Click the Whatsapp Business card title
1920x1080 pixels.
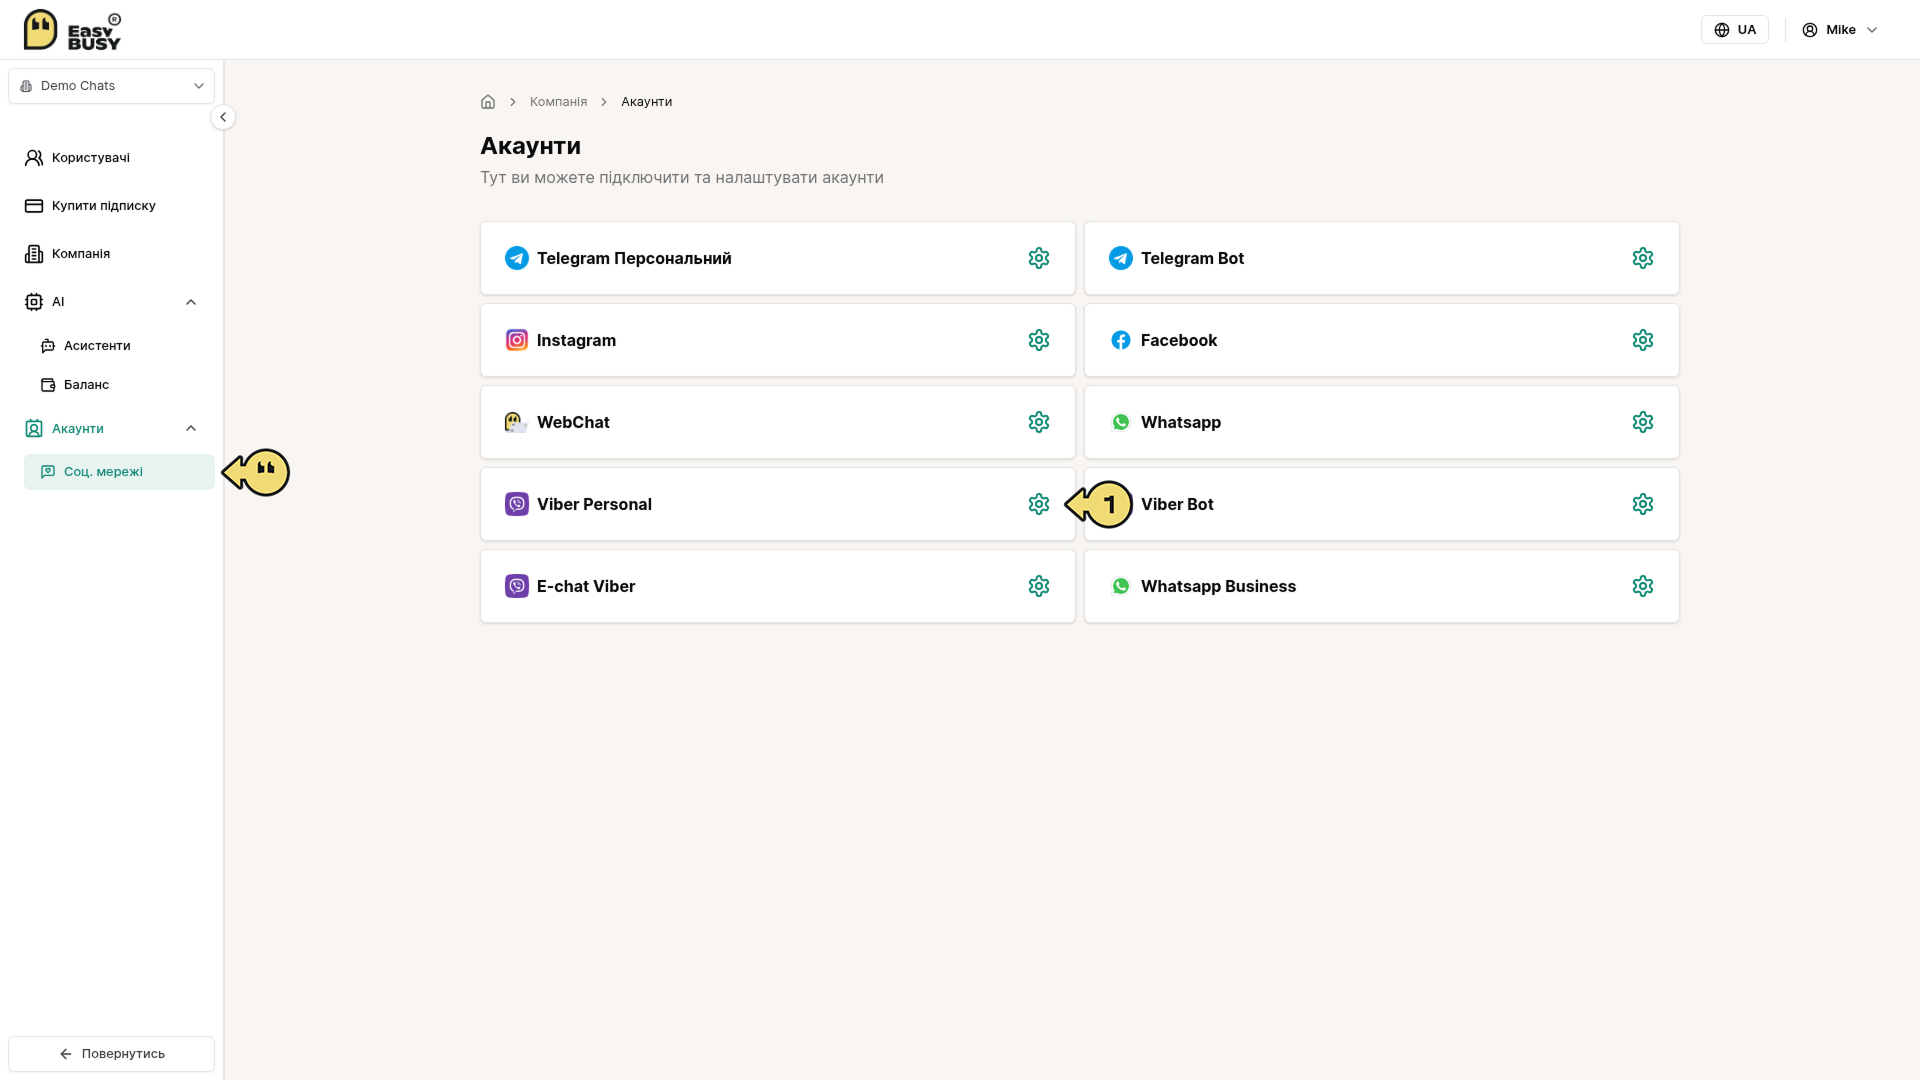[x=1218, y=586]
